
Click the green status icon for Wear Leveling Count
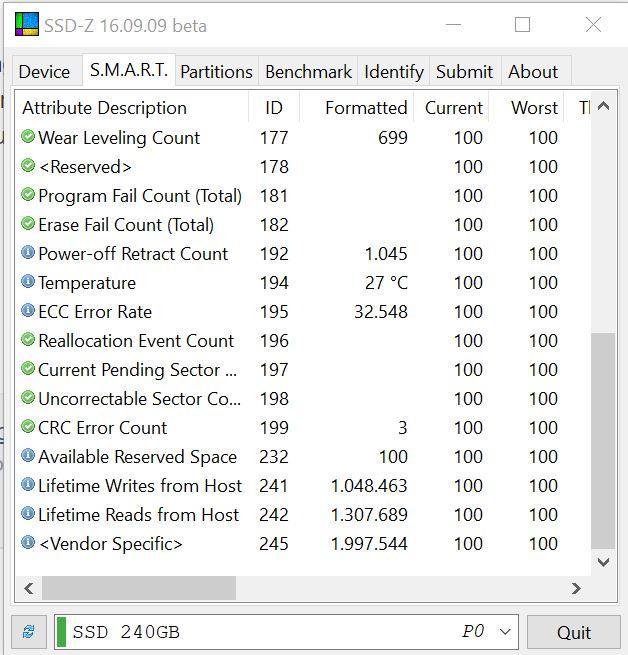[x=28, y=137]
